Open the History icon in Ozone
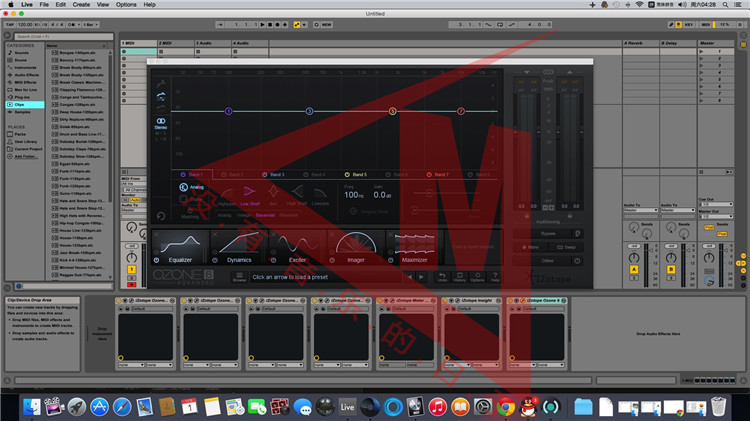The height and width of the screenshot is (421, 750). coord(460,277)
